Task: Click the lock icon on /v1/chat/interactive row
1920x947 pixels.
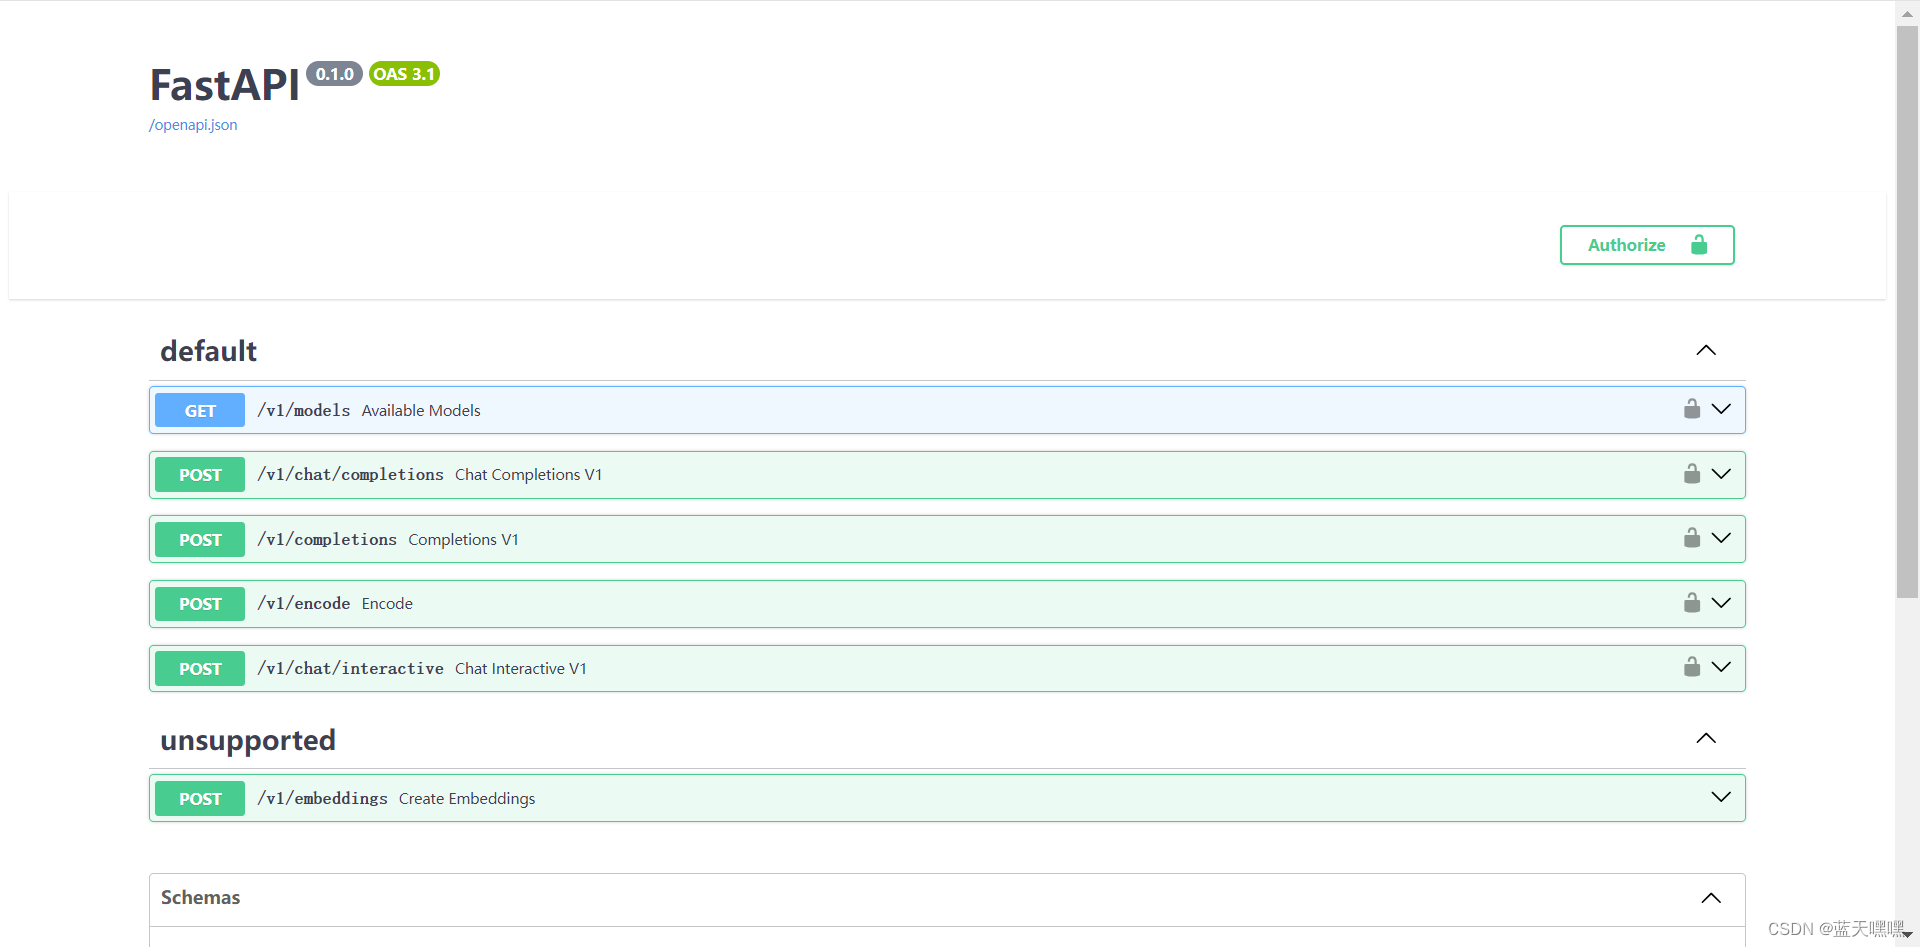Action: [x=1691, y=667]
